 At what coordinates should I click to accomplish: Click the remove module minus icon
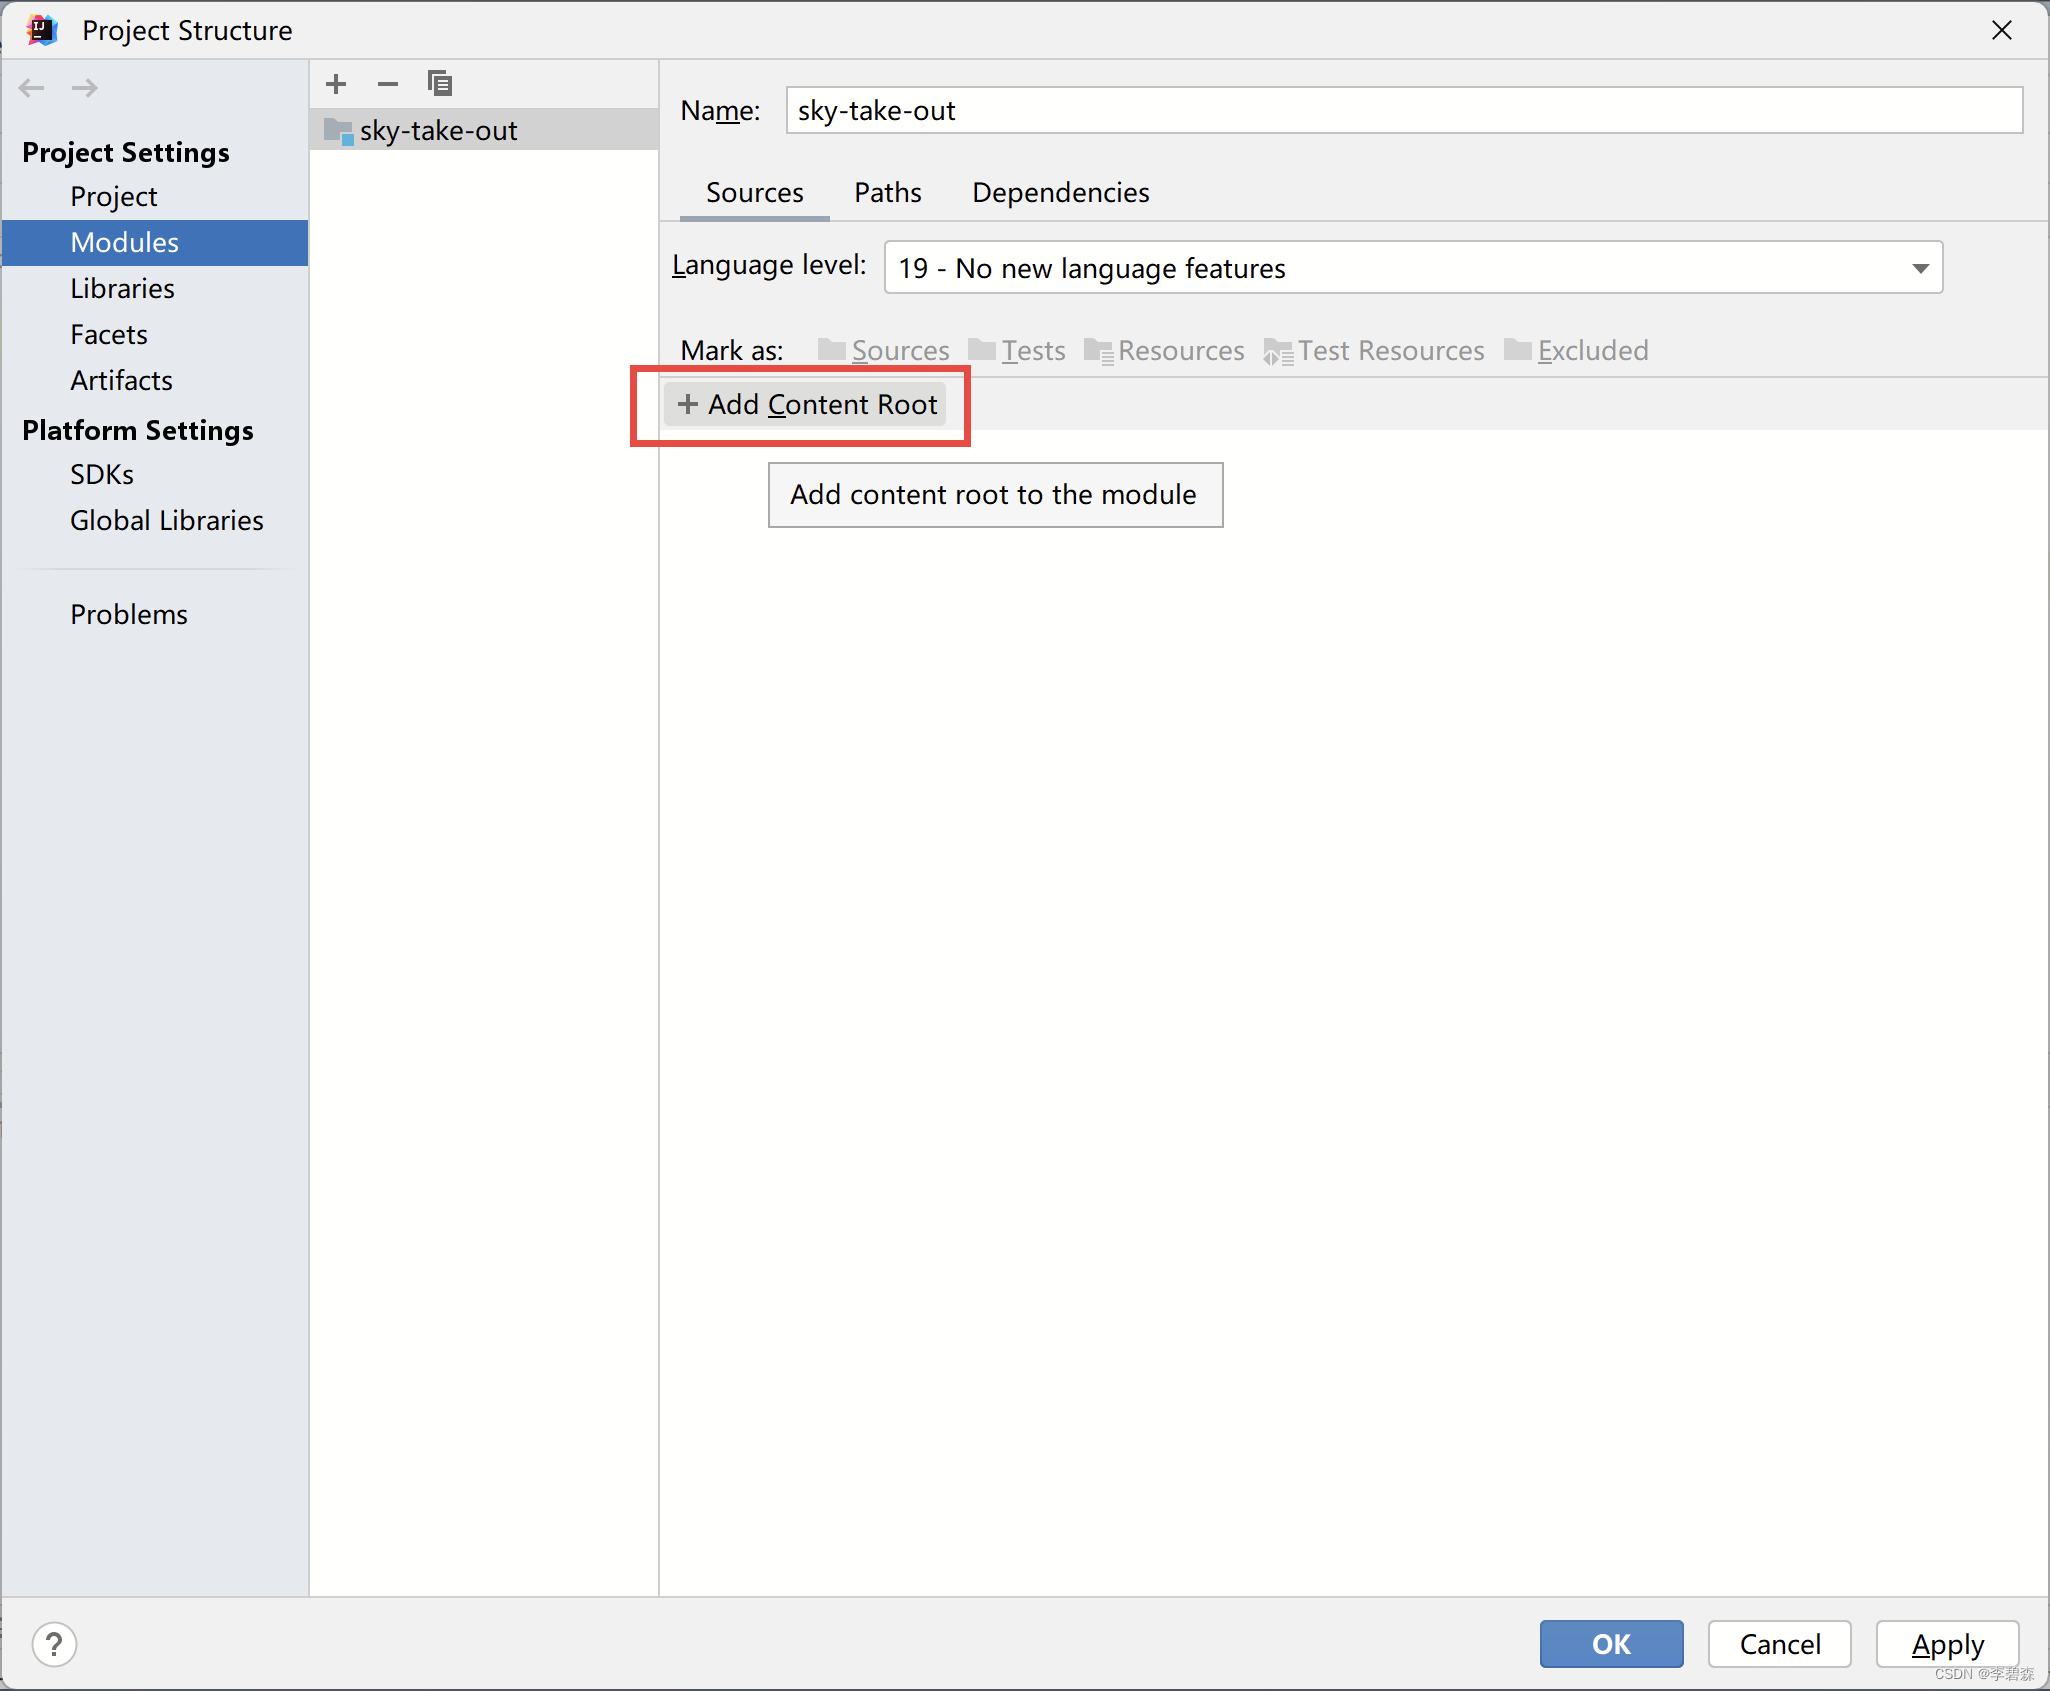click(388, 83)
